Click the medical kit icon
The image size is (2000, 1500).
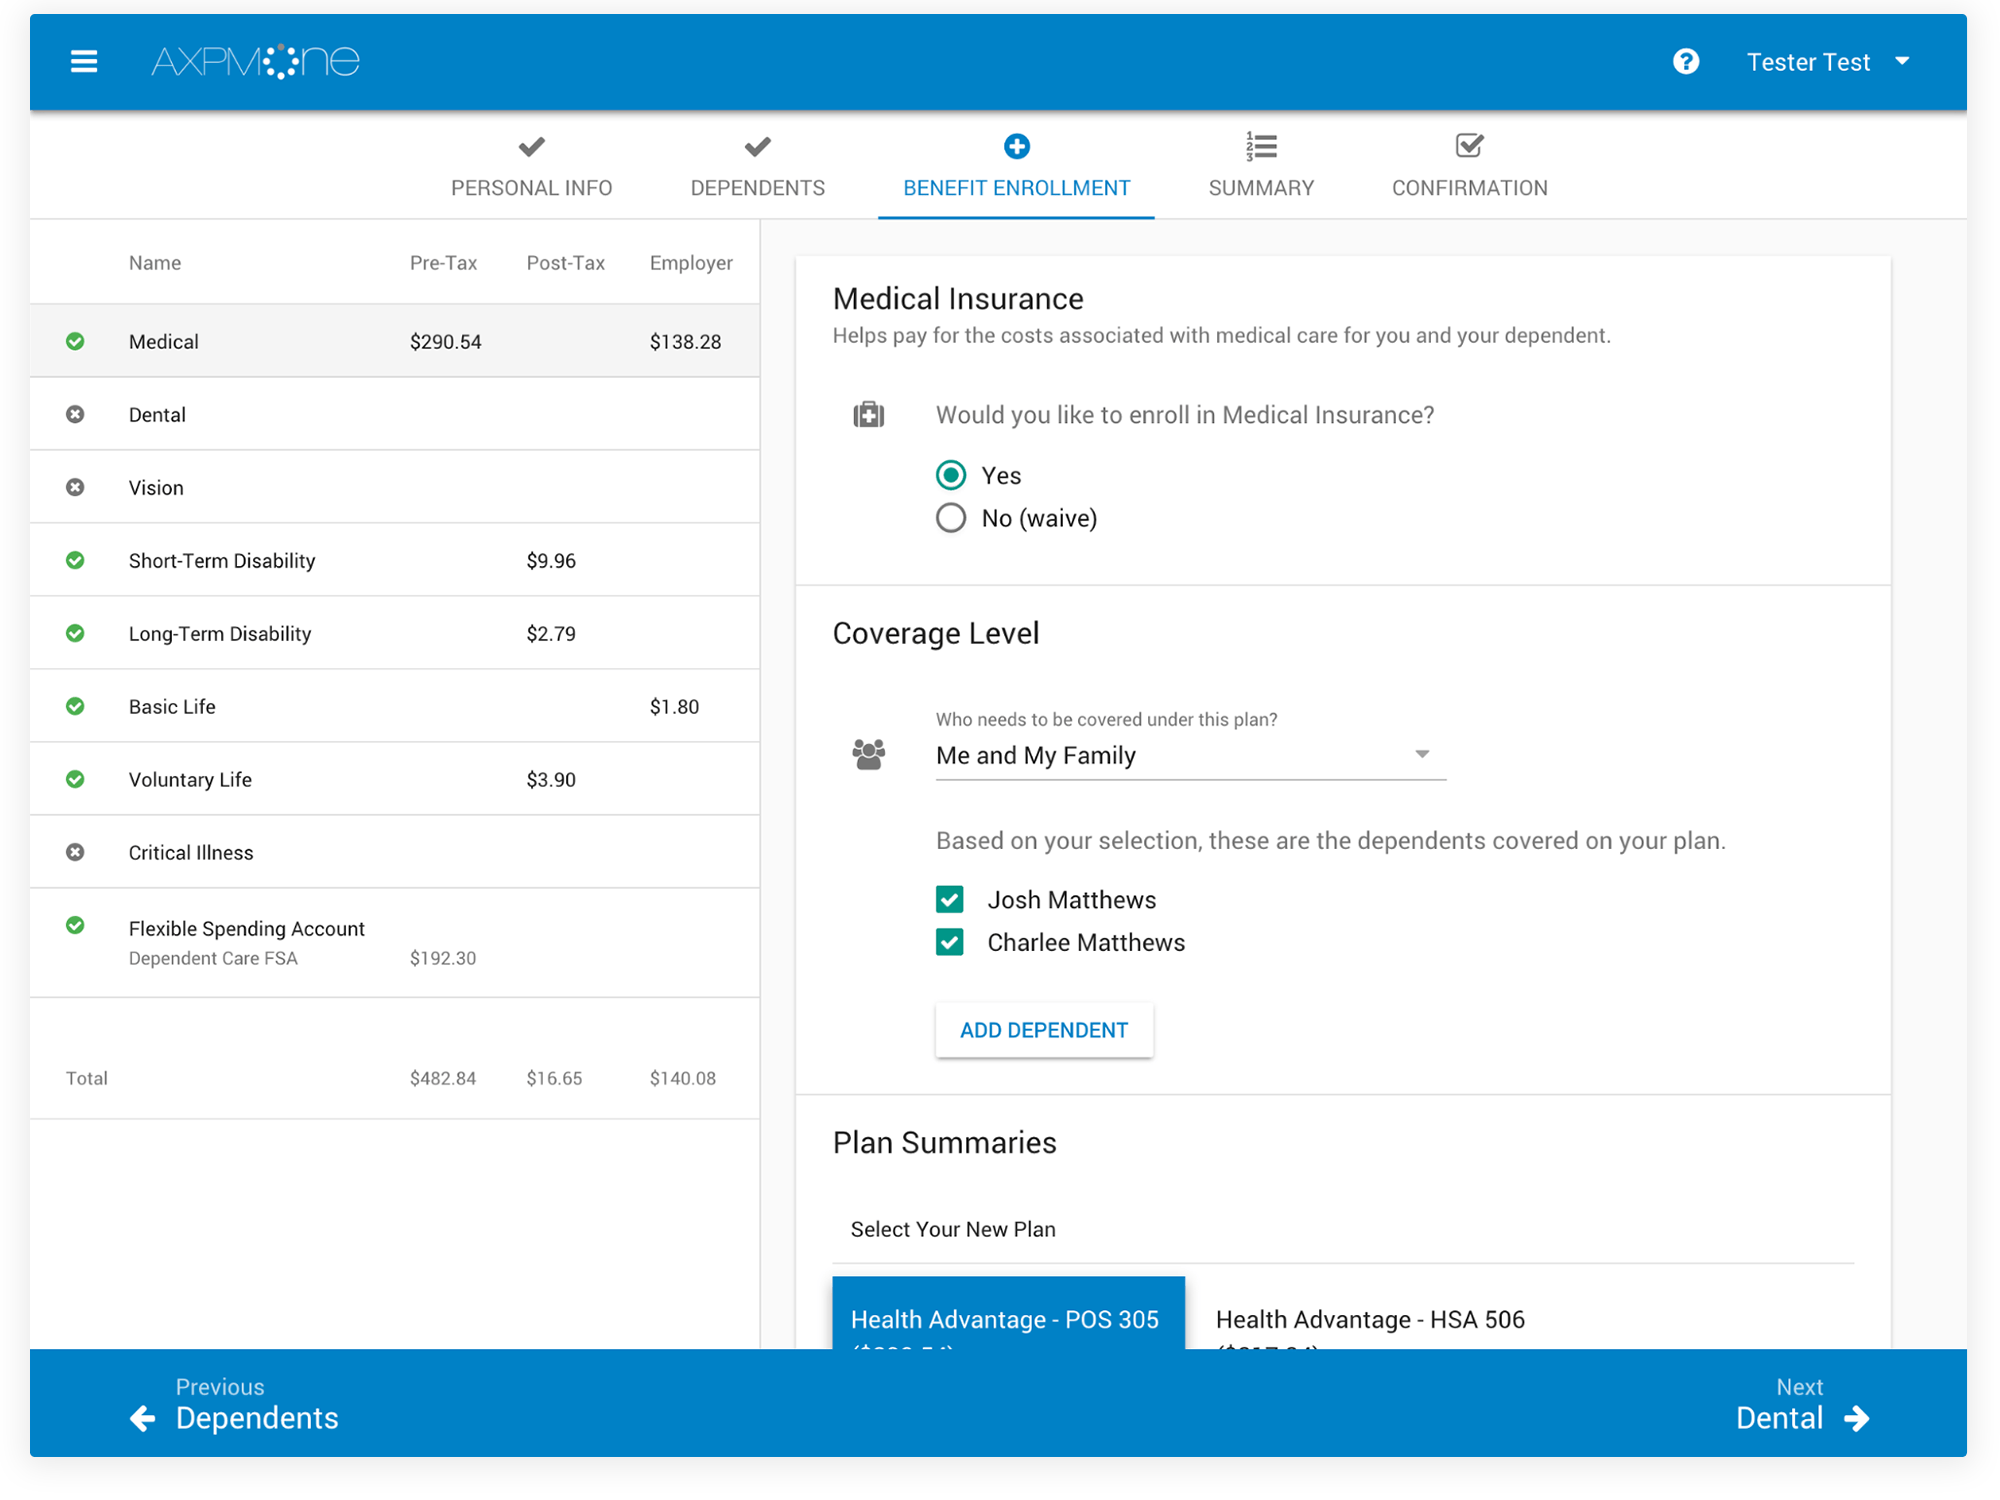869,414
